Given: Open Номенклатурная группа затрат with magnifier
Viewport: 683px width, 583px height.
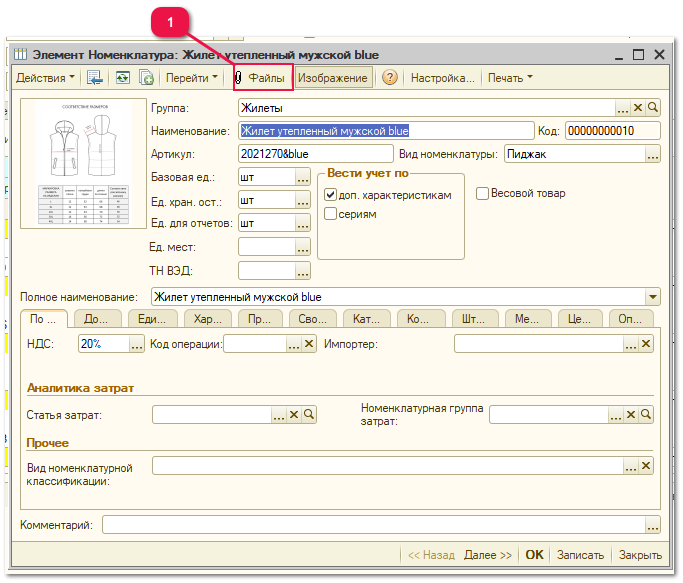Looking at the screenshot, I should [x=646, y=414].
